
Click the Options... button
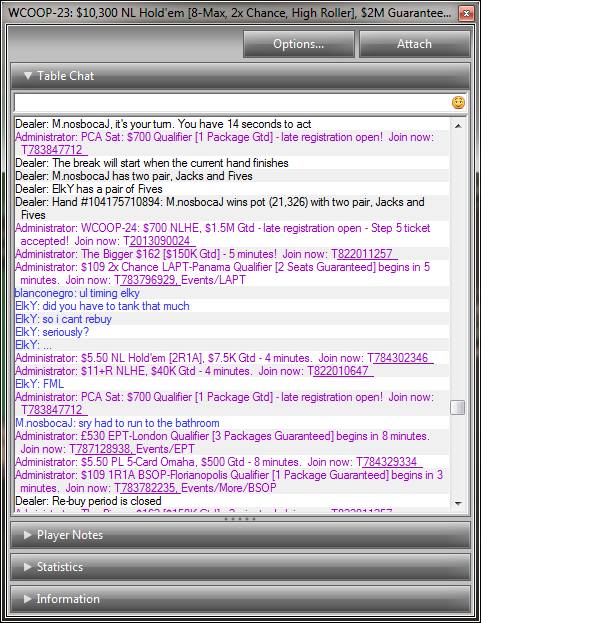pos(298,44)
